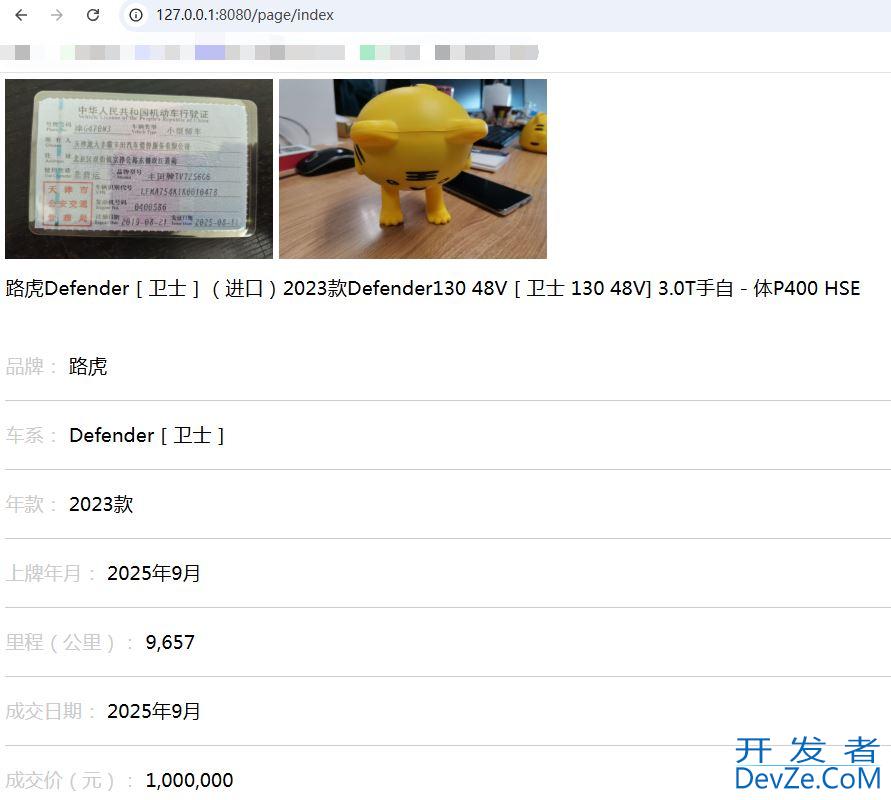The image size is (891, 800).
Task: Click the browser forward arrow
Action: coord(57,15)
